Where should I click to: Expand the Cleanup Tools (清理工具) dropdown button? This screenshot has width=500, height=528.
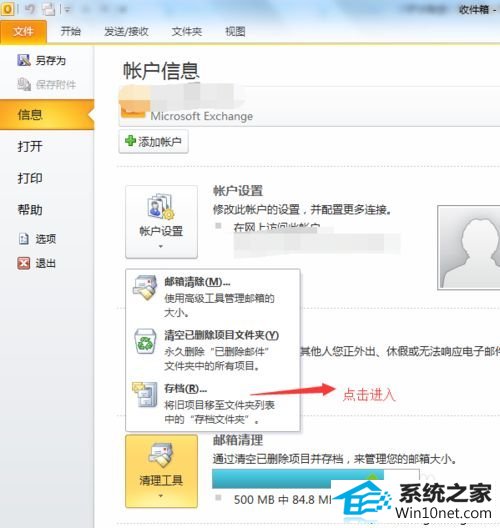coord(161,471)
